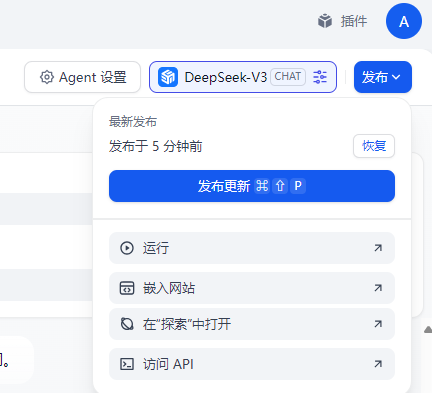The image size is (432, 393).
Task: Open Agent 设置 settings
Action: point(82,77)
